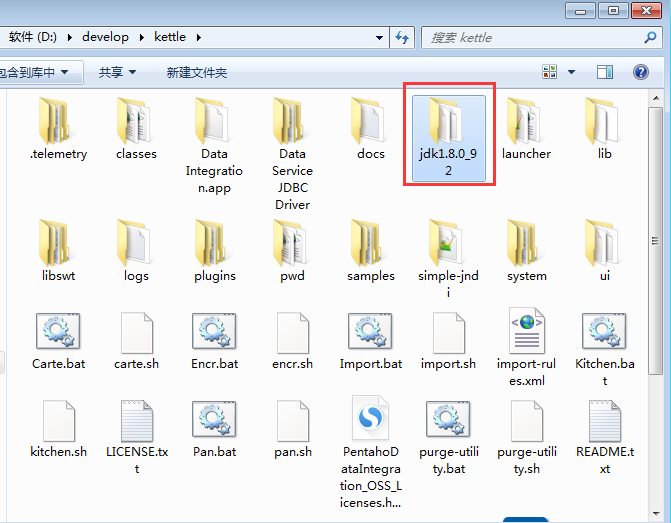Select the LICENSE.txt file
This screenshot has height=523, width=671.
(x=137, y=437)
